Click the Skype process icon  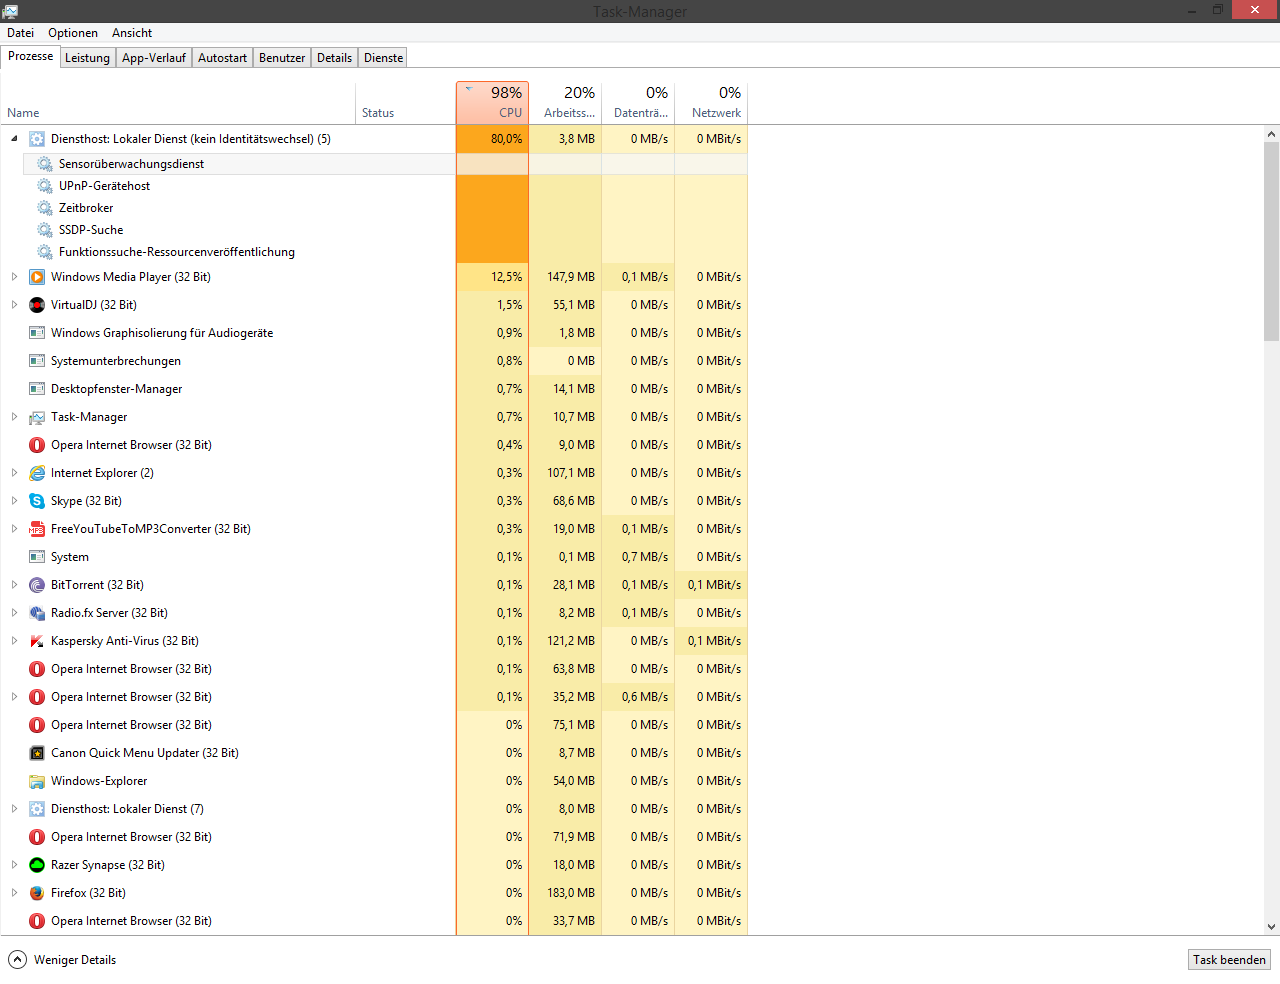coord(37,501)
